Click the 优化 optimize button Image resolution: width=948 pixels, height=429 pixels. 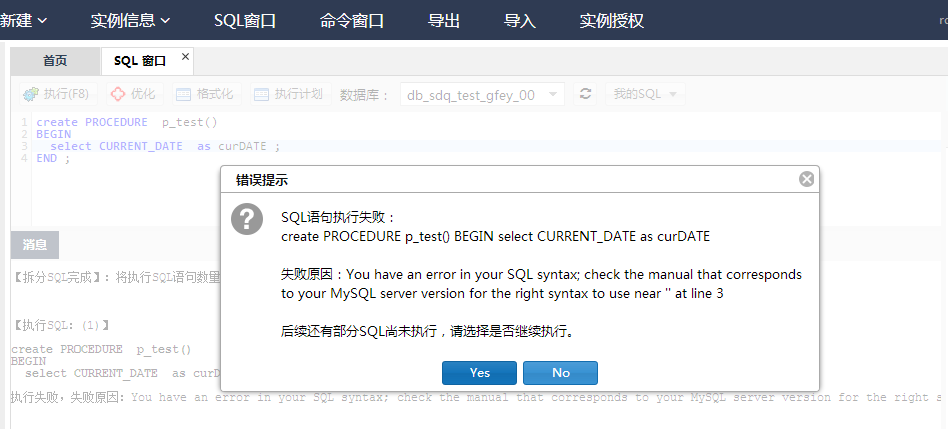[x=133, y=94]
